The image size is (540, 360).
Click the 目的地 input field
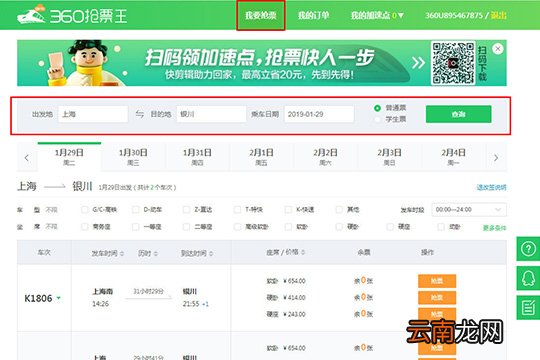pyautogui.click(x=211, y=114)
